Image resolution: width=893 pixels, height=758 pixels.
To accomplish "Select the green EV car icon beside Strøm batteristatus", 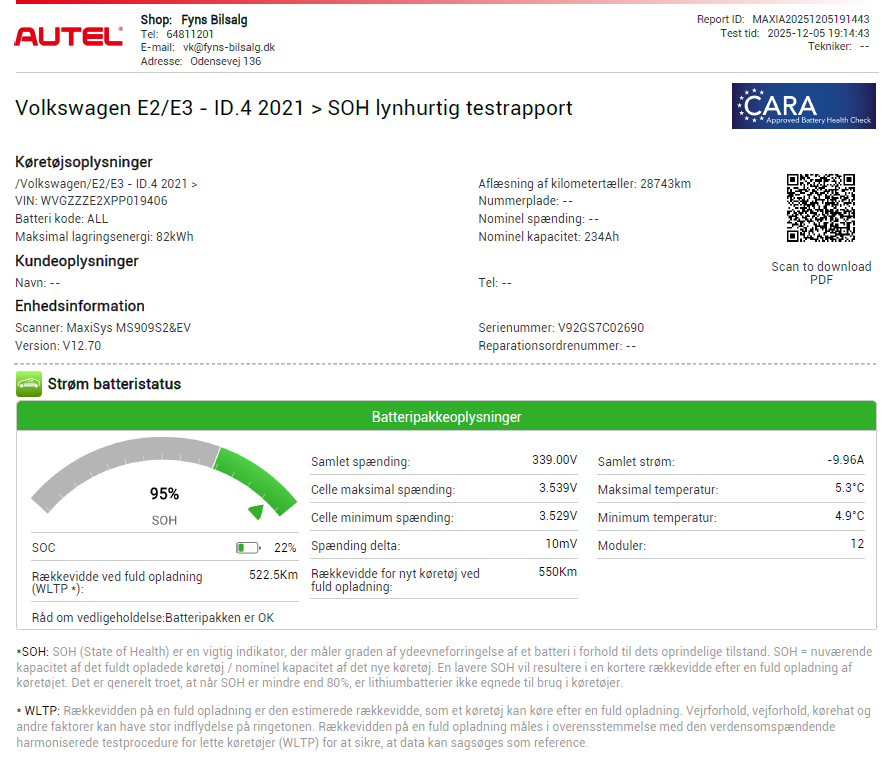I will pos(28,383).
